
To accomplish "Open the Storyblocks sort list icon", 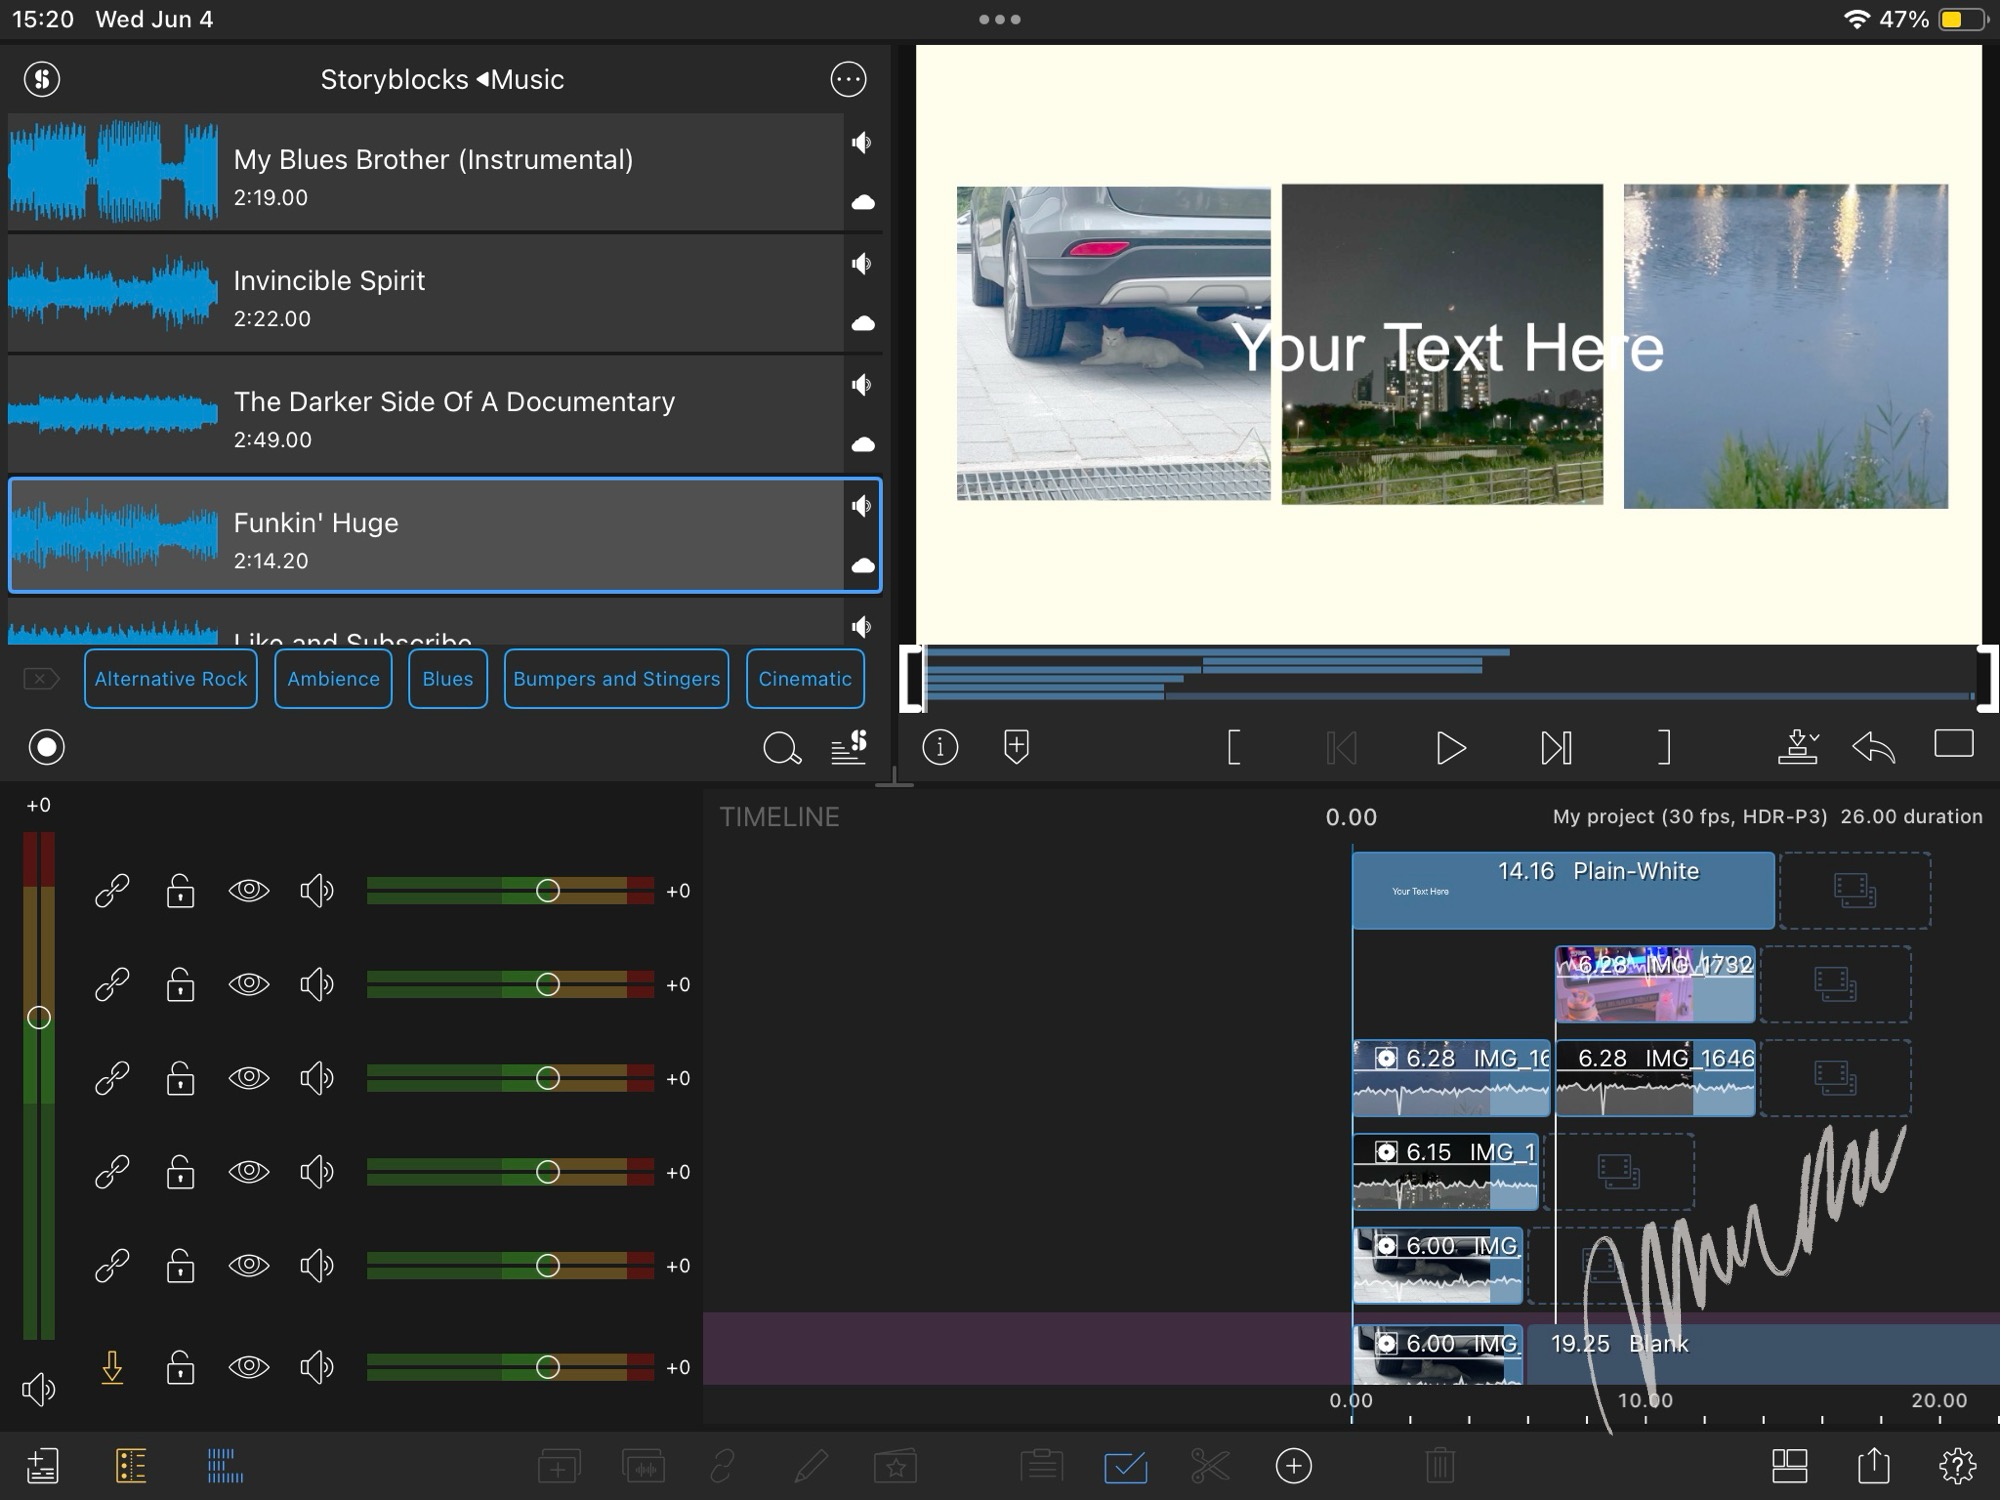I will click(849, 747).
